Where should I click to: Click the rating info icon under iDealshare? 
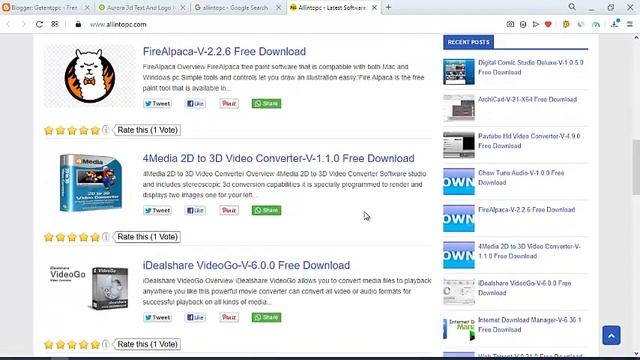[105, 344]
